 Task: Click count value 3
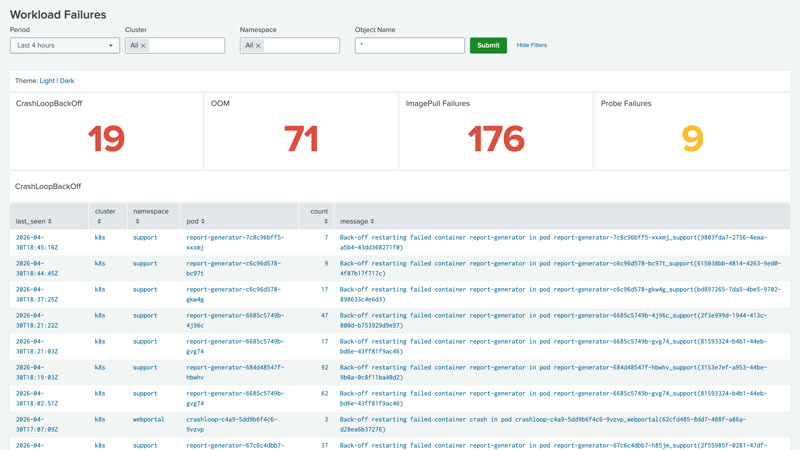click(326, 419)
